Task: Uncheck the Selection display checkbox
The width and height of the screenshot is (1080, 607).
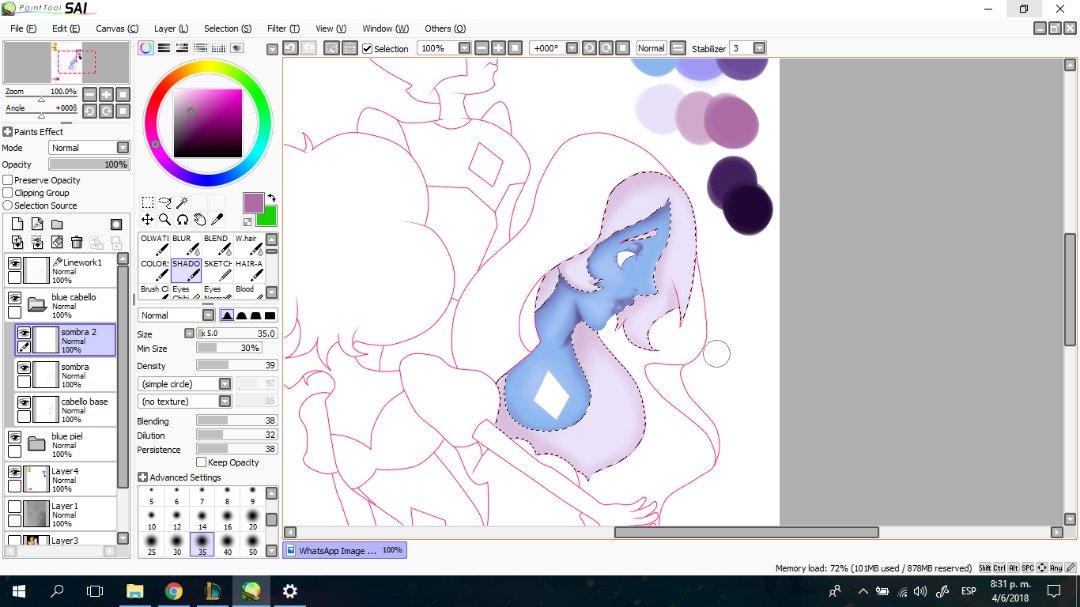Action: pos(367,48)
